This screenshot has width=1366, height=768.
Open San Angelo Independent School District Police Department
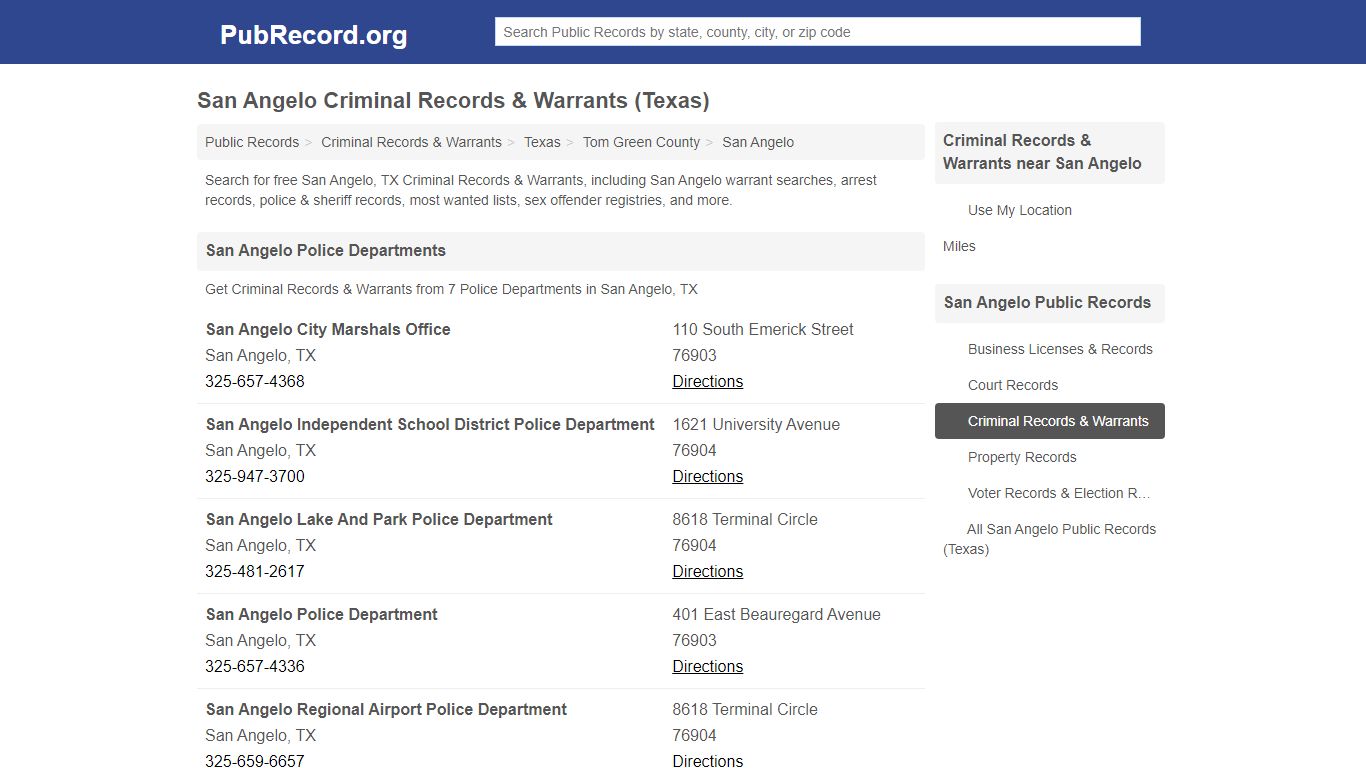(430, 424)
